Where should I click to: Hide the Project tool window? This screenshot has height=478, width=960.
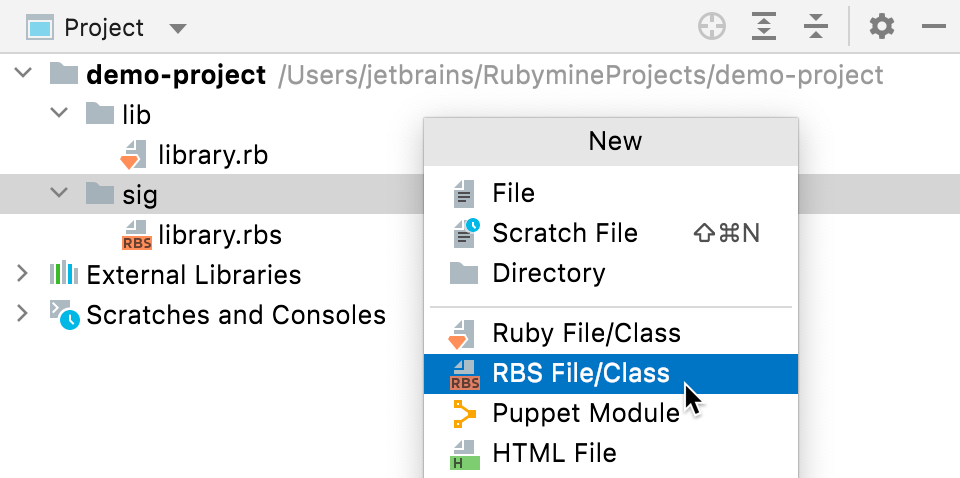coord(934,27)
